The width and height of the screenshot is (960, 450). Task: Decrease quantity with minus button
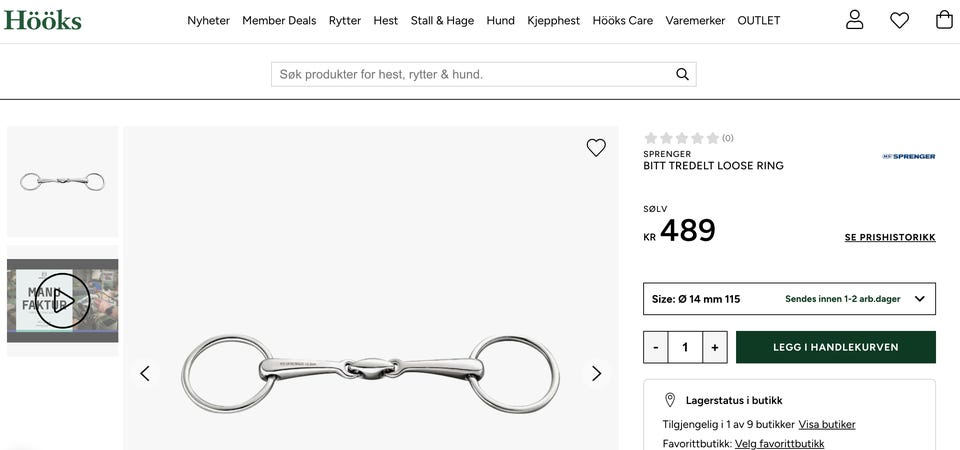tap(655, 347)
